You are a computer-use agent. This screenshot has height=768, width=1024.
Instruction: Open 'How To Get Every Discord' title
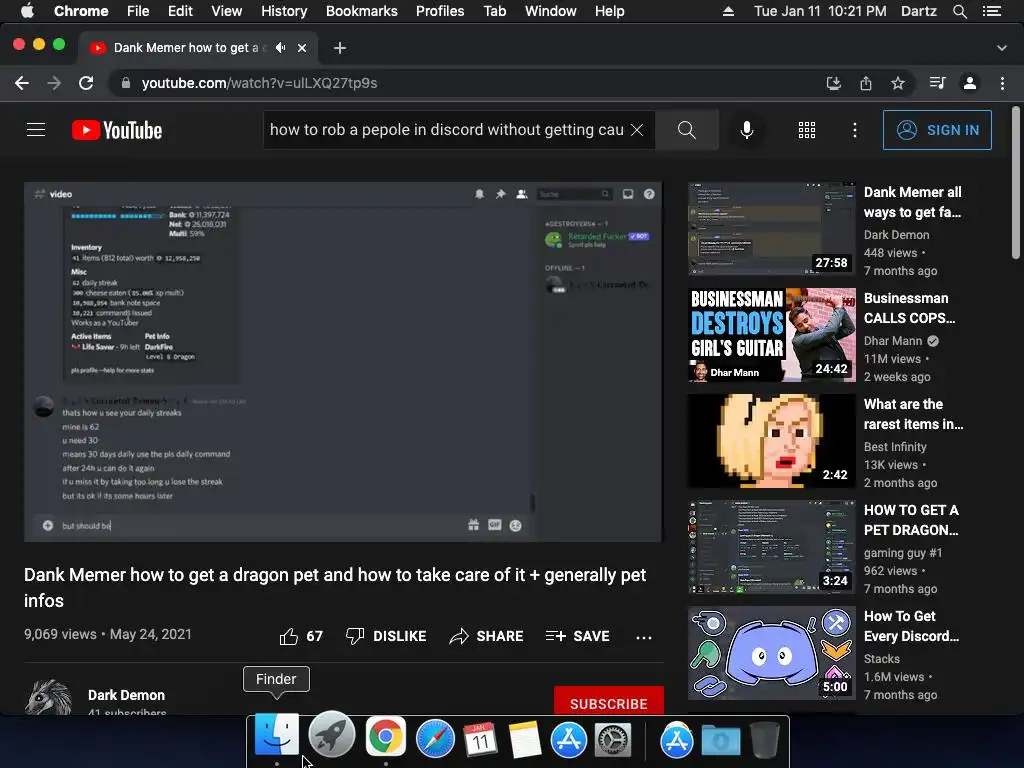[911, 626]
